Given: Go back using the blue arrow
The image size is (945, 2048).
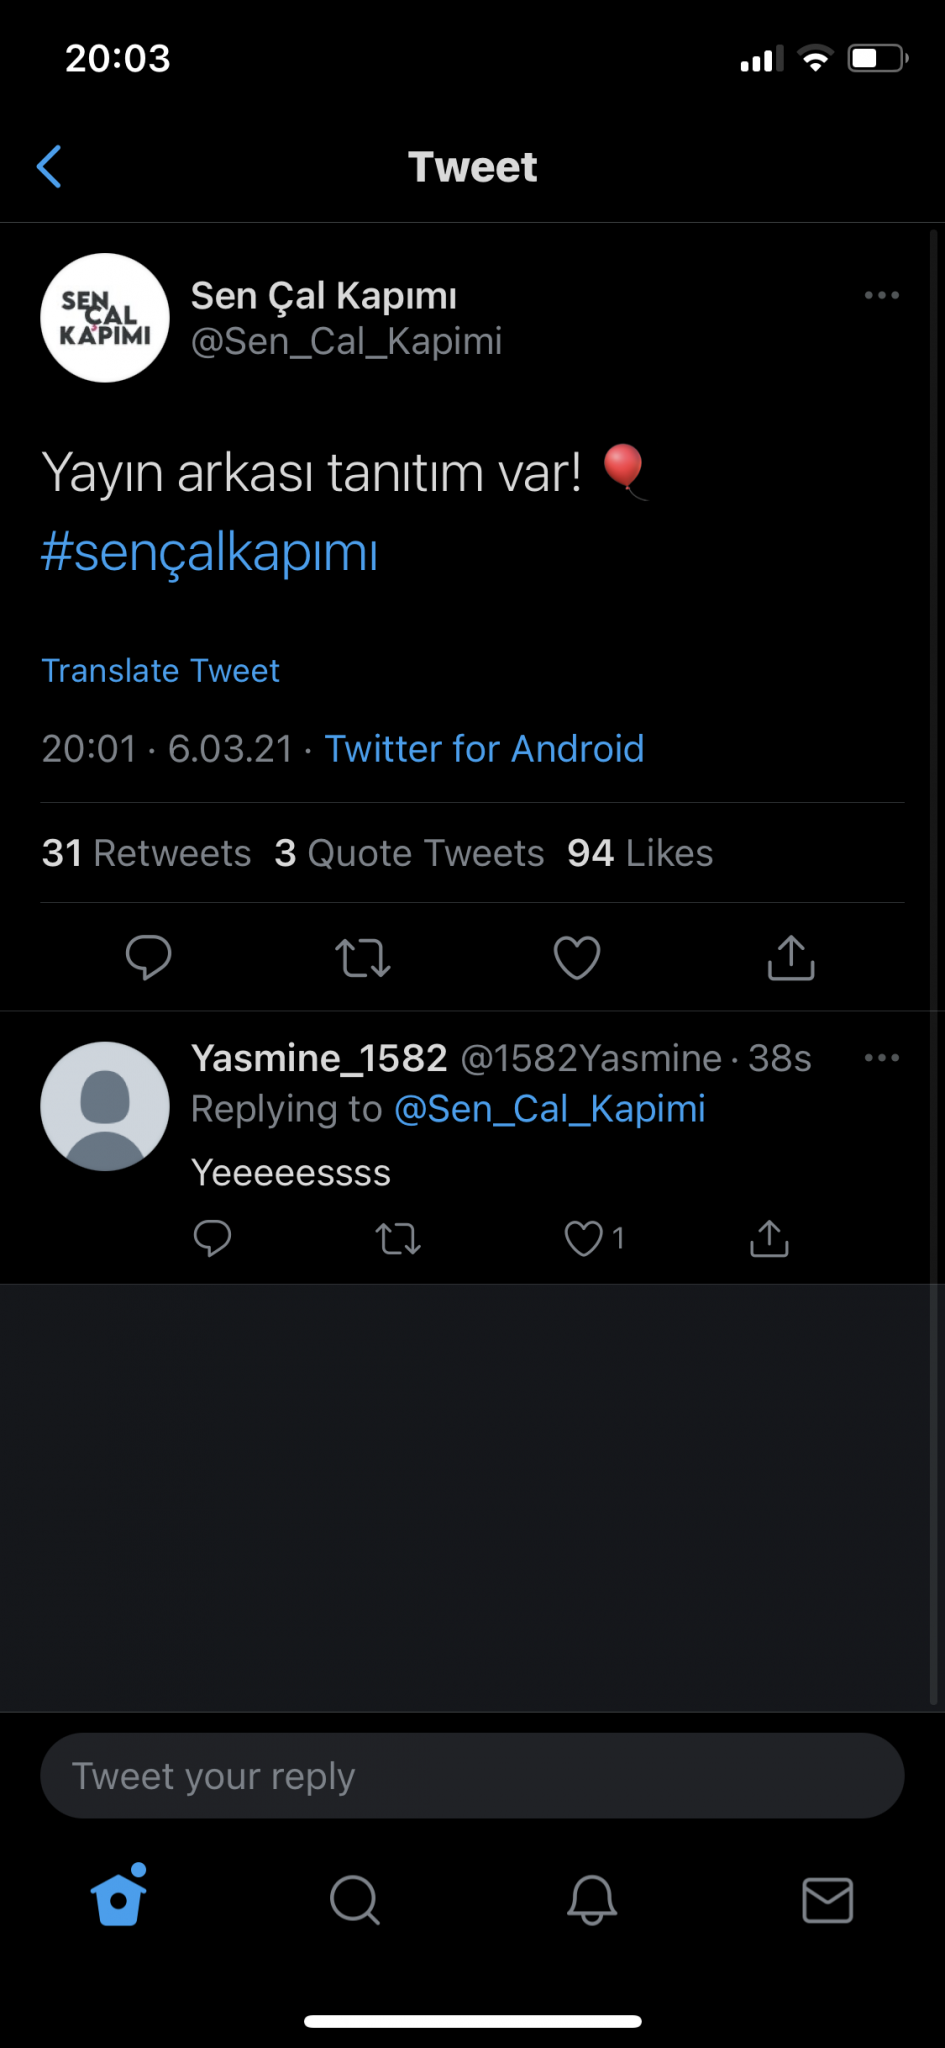Looking at the screenshot, I should (x=49, y=166).
